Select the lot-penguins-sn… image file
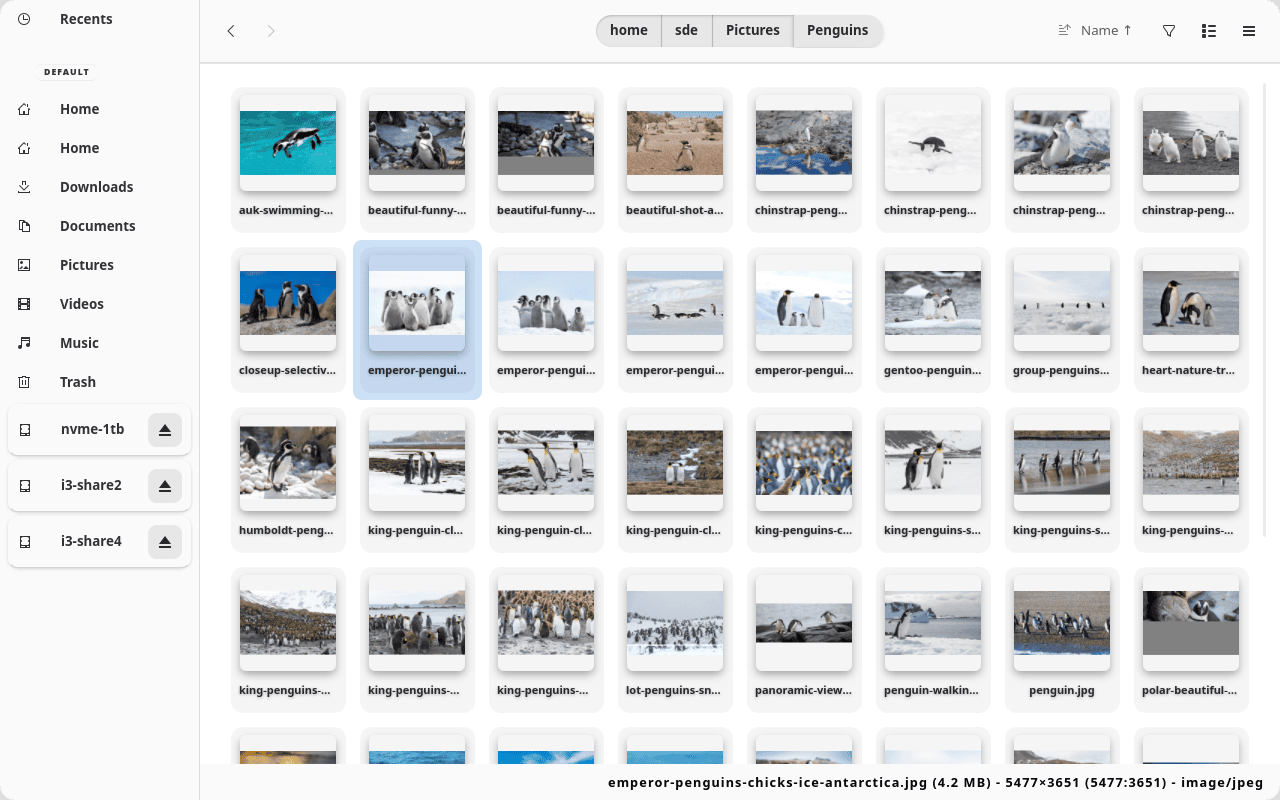Screen dimensions: 1280x800 pos(675,640)
